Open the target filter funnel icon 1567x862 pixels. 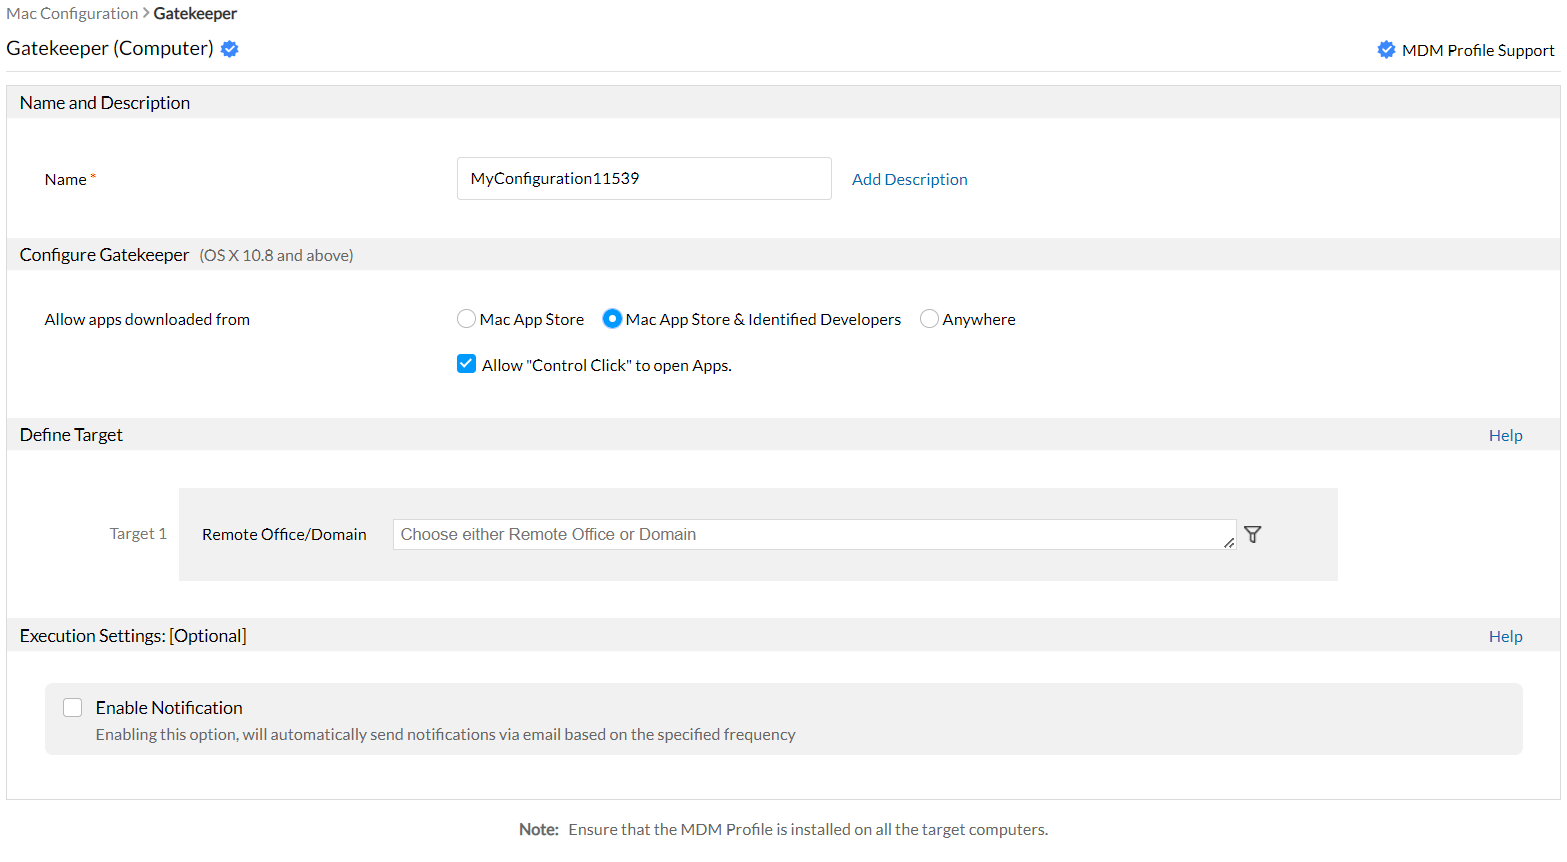point(1253,535)
